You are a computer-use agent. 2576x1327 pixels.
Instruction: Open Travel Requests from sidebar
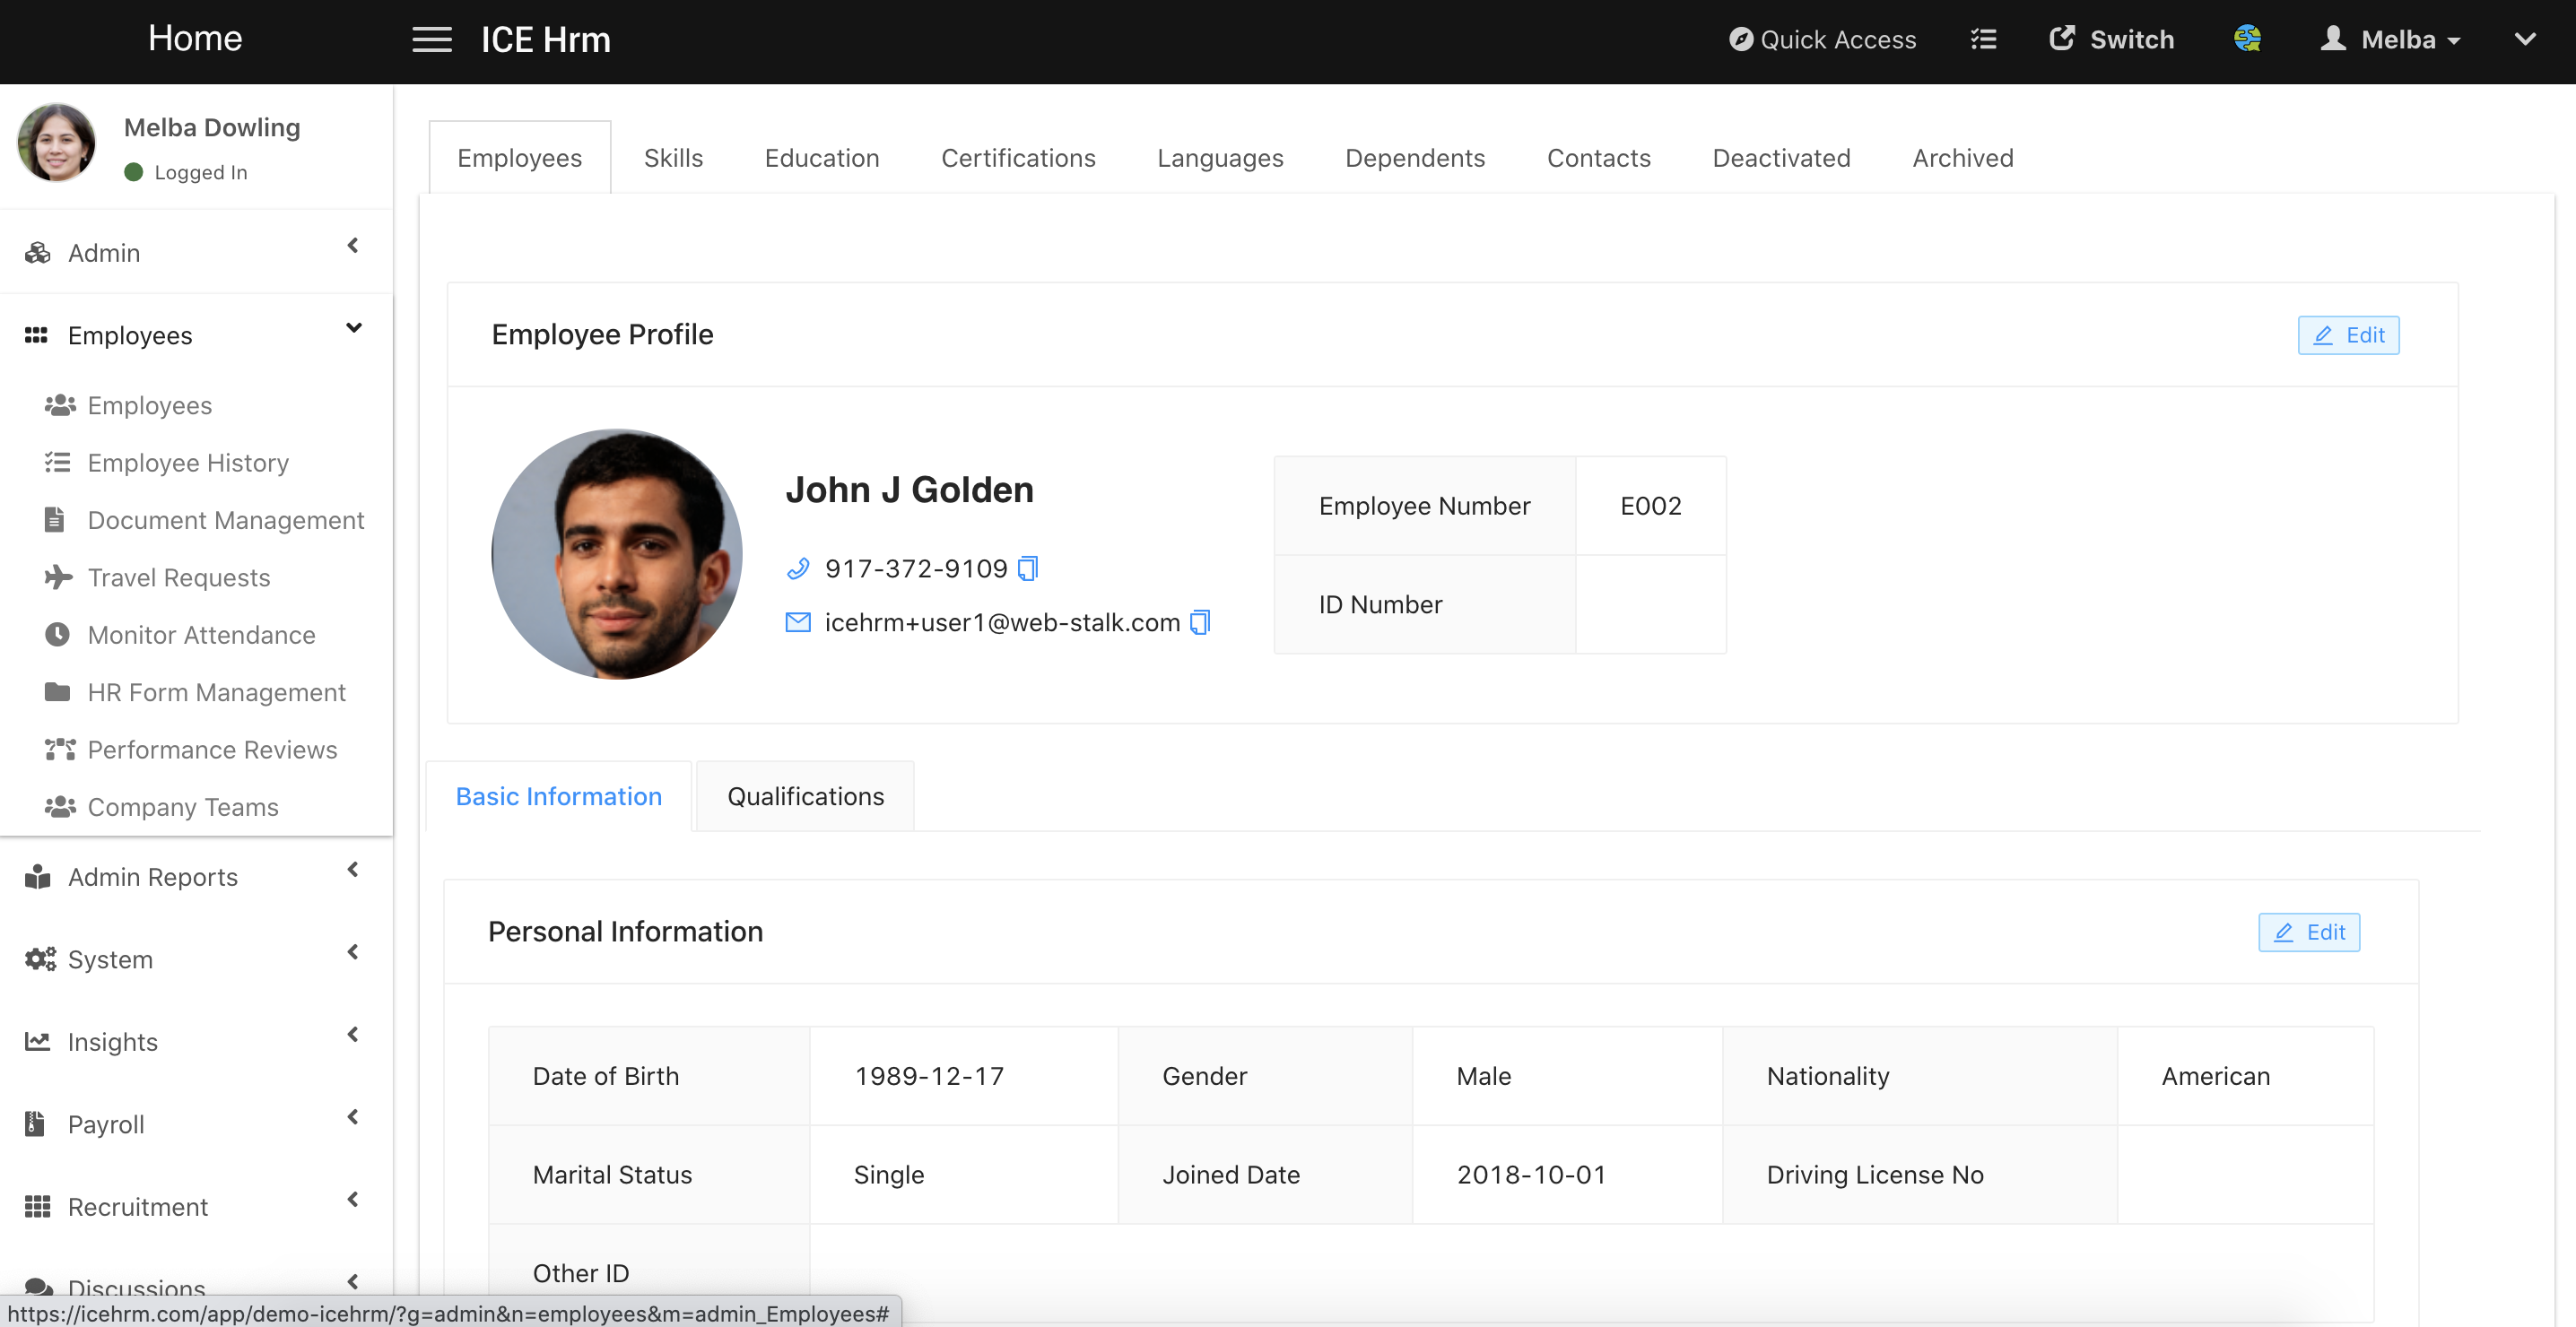pyautogui.click(x=178, y=578)
